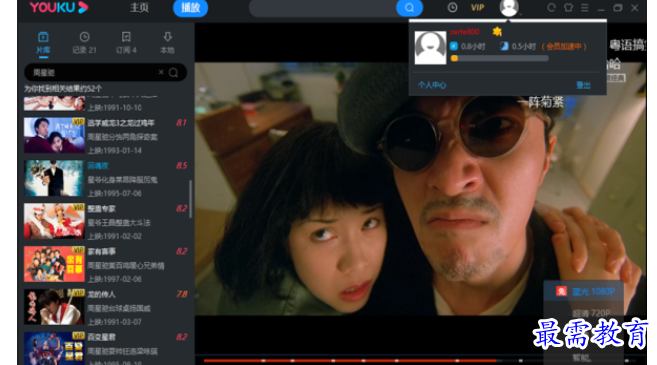This screenshot has width=657, height=365.
Task: Open watch history clock icon in title bar
Action: click(x=452, y=8)
